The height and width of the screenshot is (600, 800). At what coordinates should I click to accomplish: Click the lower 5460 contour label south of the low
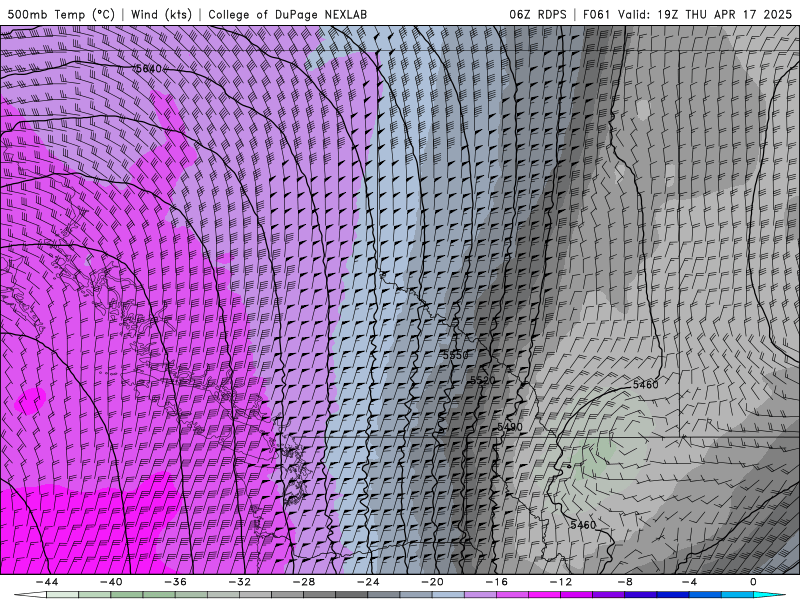coord(583,525)
